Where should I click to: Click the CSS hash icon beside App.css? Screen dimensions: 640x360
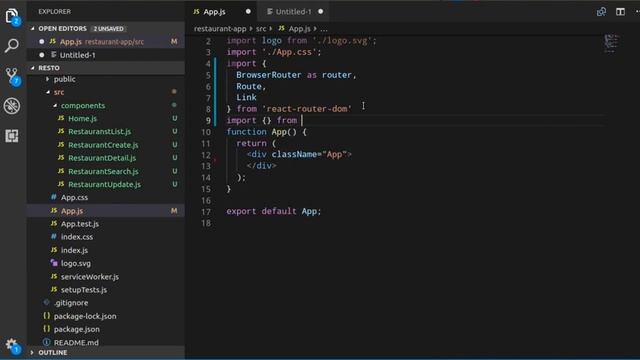(x=53, y=197)
